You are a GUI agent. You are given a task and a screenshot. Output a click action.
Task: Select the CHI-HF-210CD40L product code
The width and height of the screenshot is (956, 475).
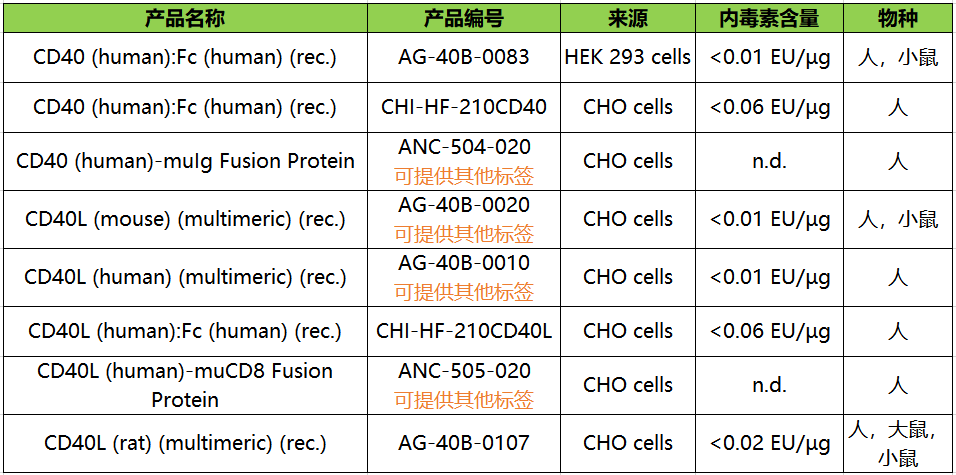pos(463,331)
